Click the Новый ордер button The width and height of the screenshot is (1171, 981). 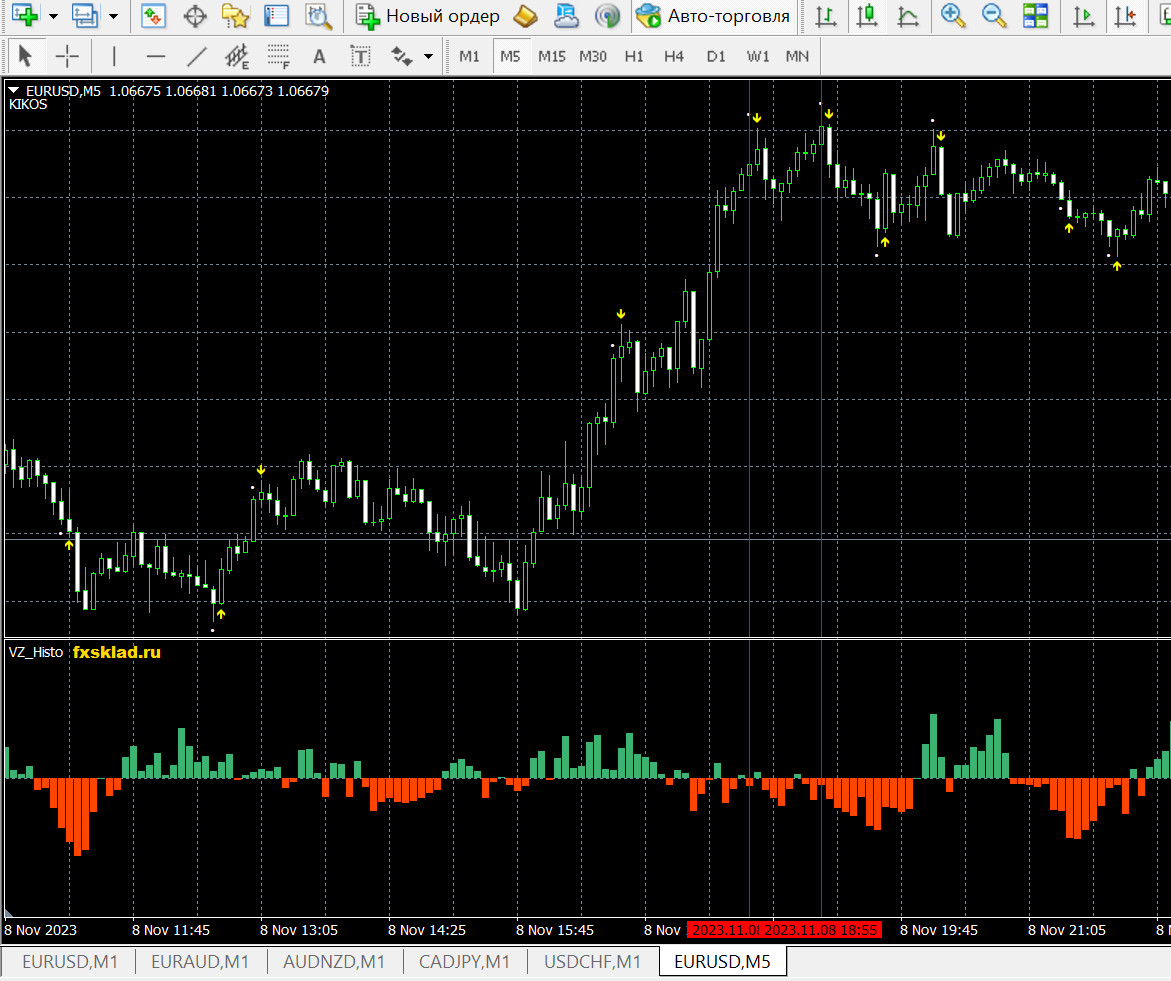coord(427,16)
